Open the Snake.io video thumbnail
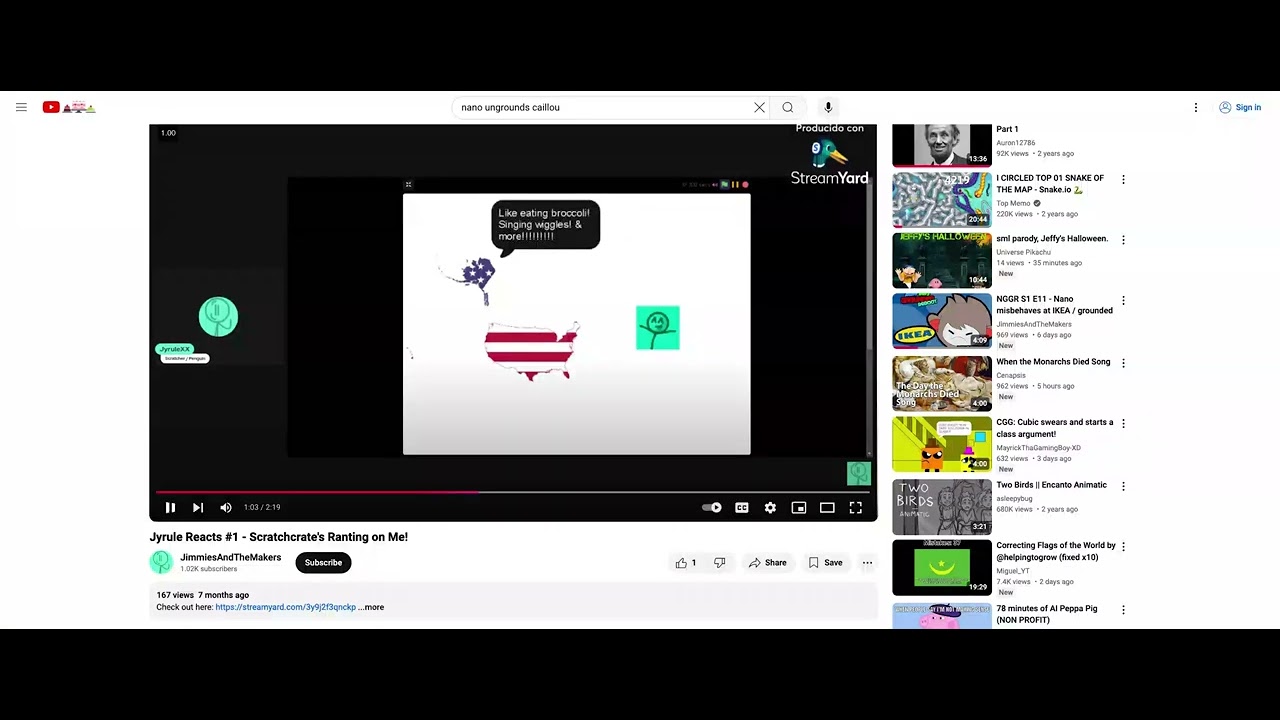This screenshot has height=720, width=1280. 942,199
